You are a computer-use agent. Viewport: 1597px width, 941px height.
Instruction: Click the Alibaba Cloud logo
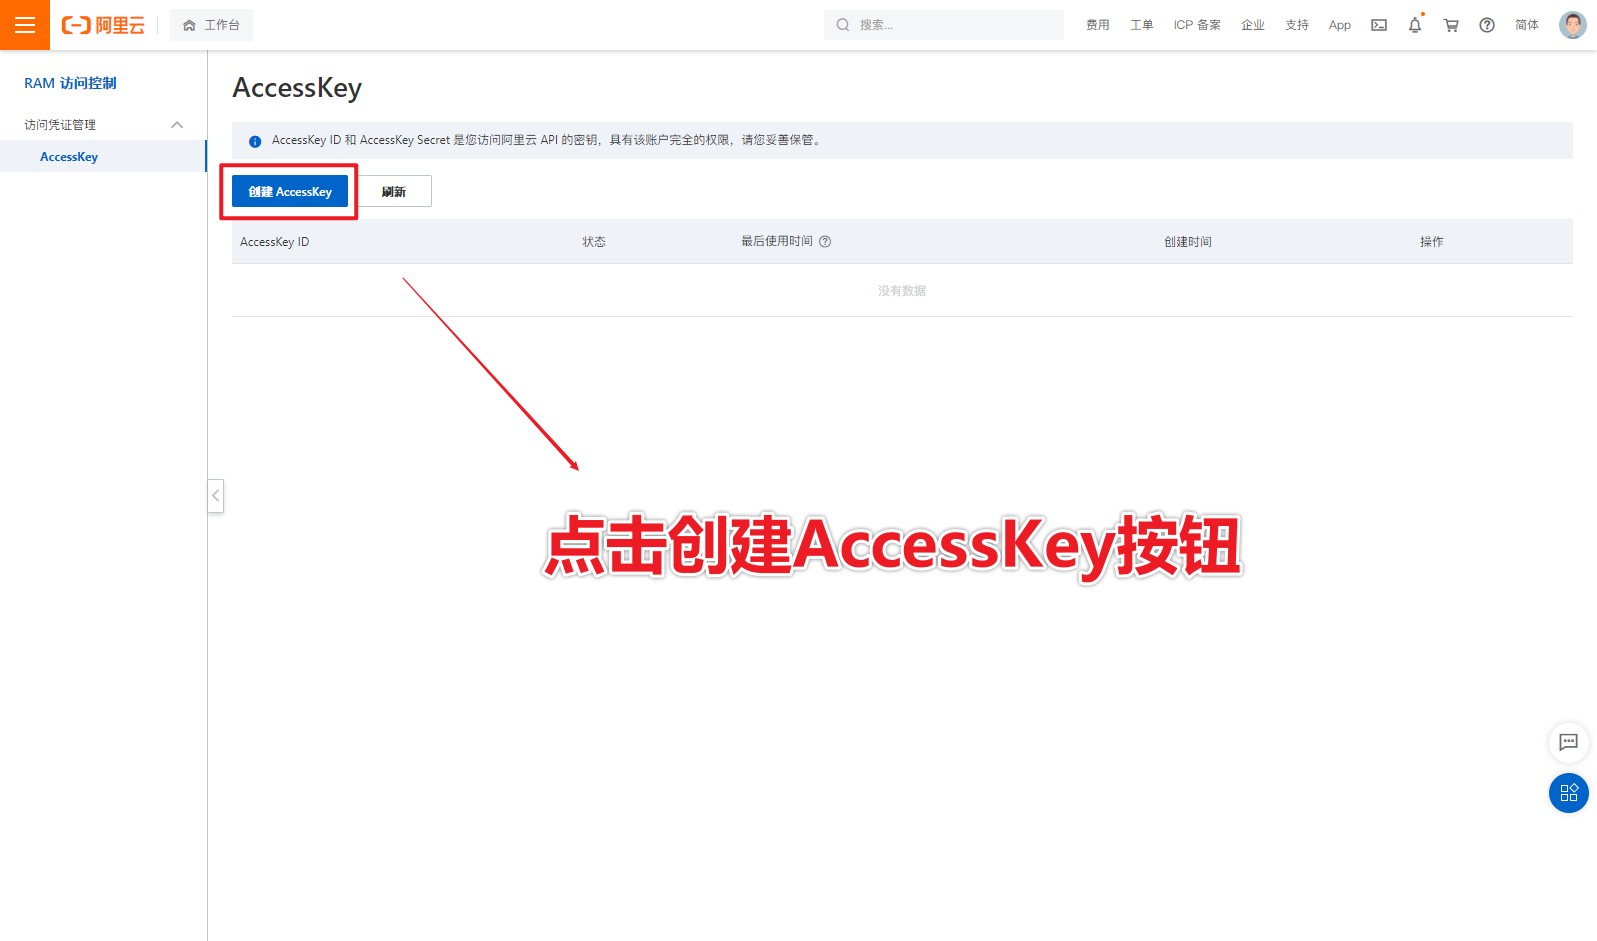point(103,25)
